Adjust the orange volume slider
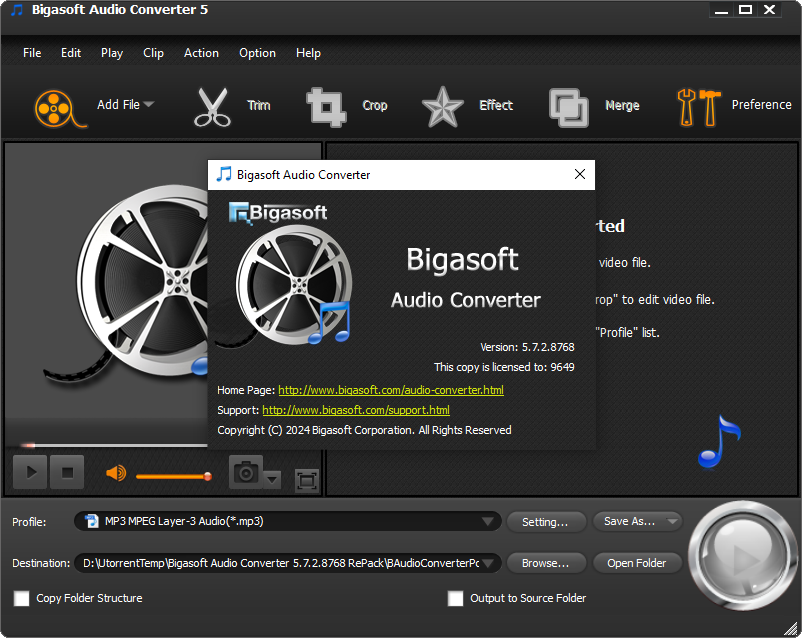Image resolution: width=802 pixels, height=638 pixels. [x=174, y=476]
